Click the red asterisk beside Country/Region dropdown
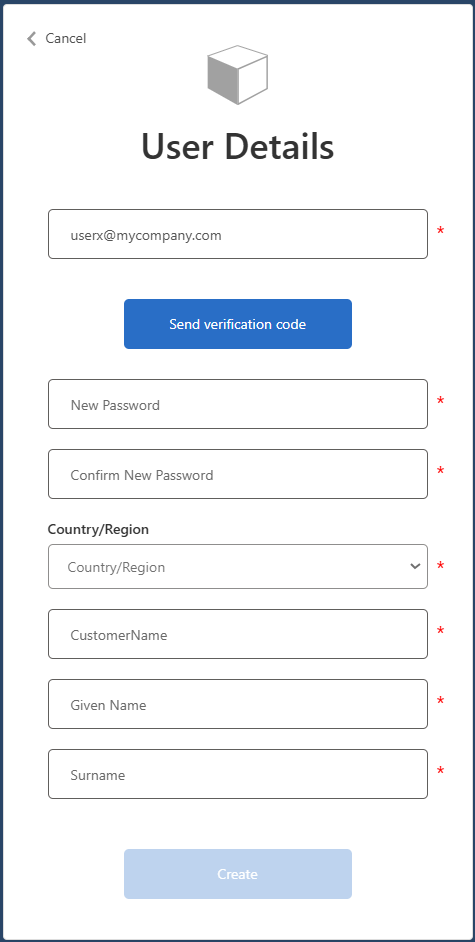 441,565
